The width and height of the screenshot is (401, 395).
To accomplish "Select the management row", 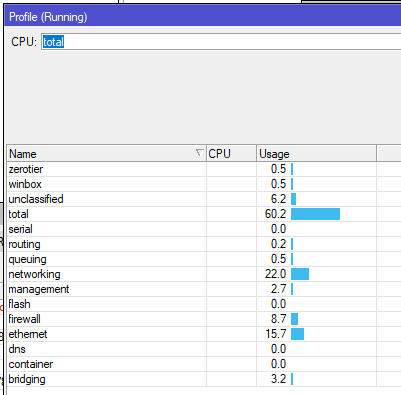I will tap(204, 289).
